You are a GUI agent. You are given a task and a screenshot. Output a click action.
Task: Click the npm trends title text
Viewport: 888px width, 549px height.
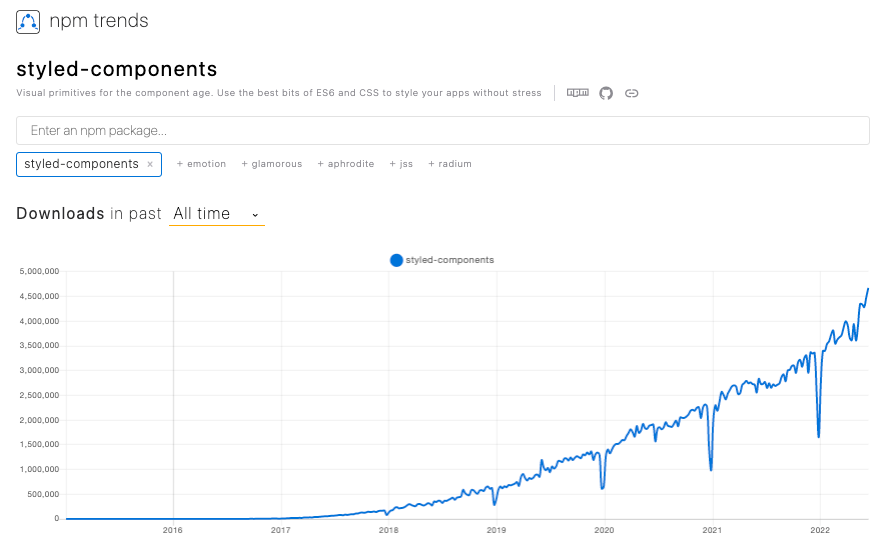pyautogui.click(x=99, y=21)
